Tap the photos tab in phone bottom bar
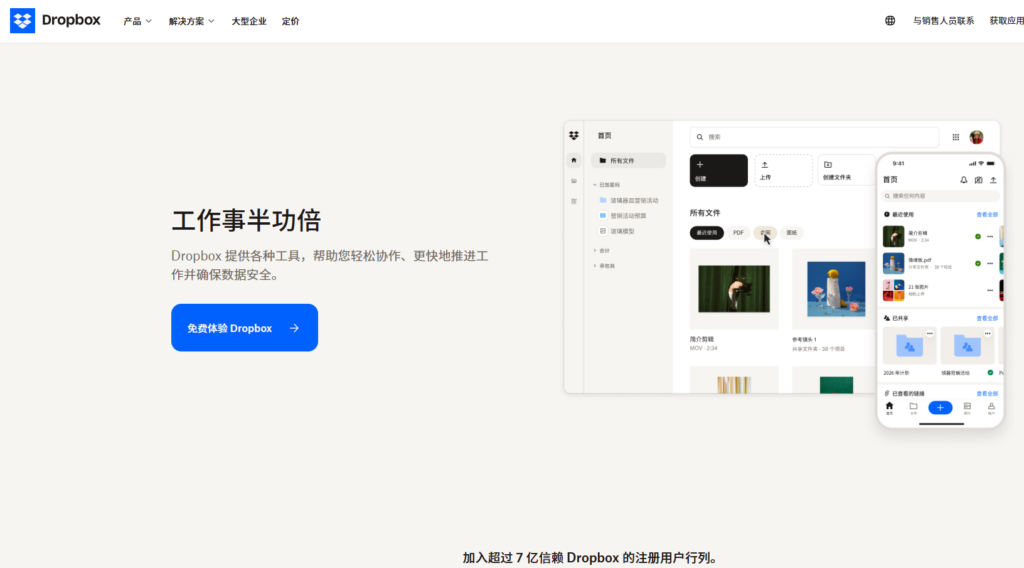 coord(967,408)
